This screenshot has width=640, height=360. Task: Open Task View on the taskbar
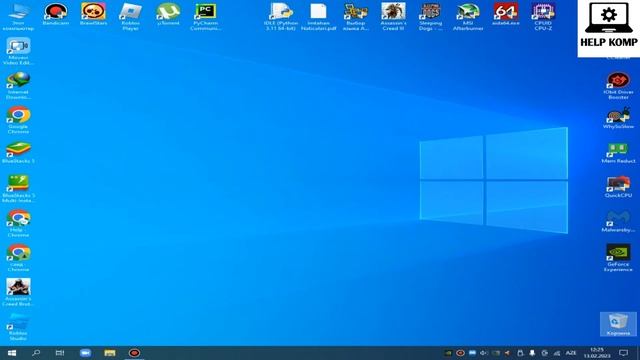pyautogui.click(x=60, y=353)
